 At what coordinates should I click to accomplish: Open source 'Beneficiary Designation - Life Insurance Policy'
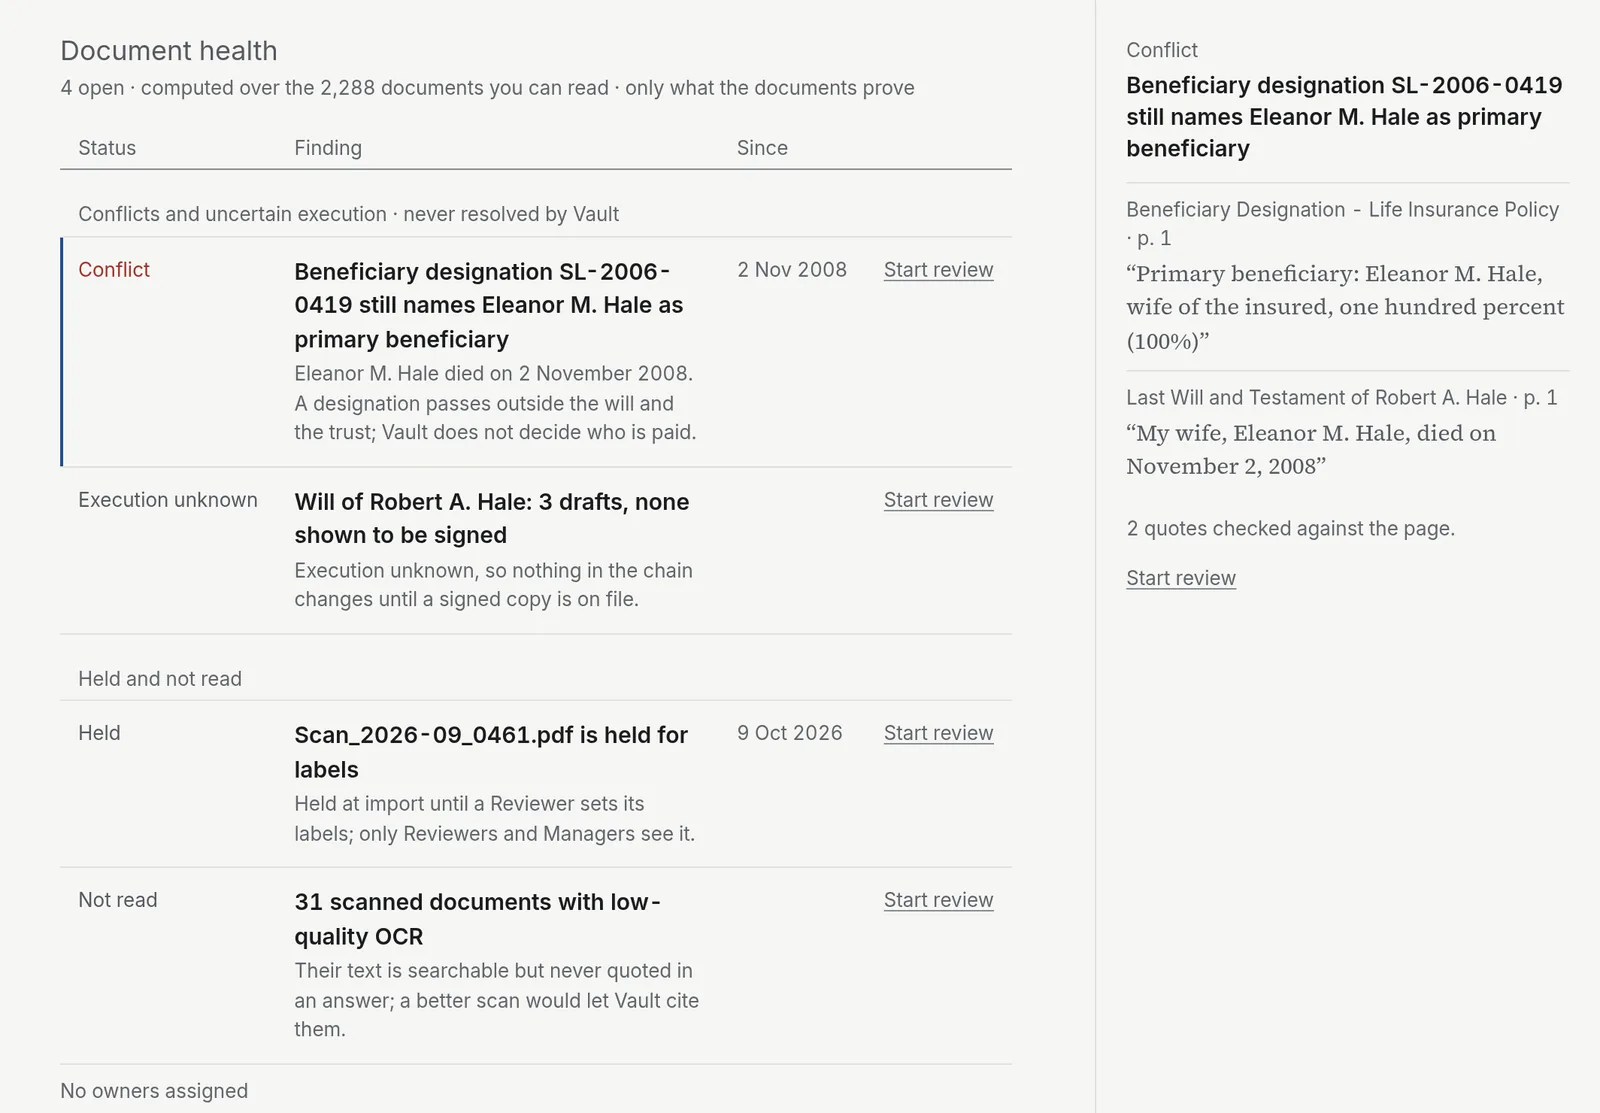1342,224
